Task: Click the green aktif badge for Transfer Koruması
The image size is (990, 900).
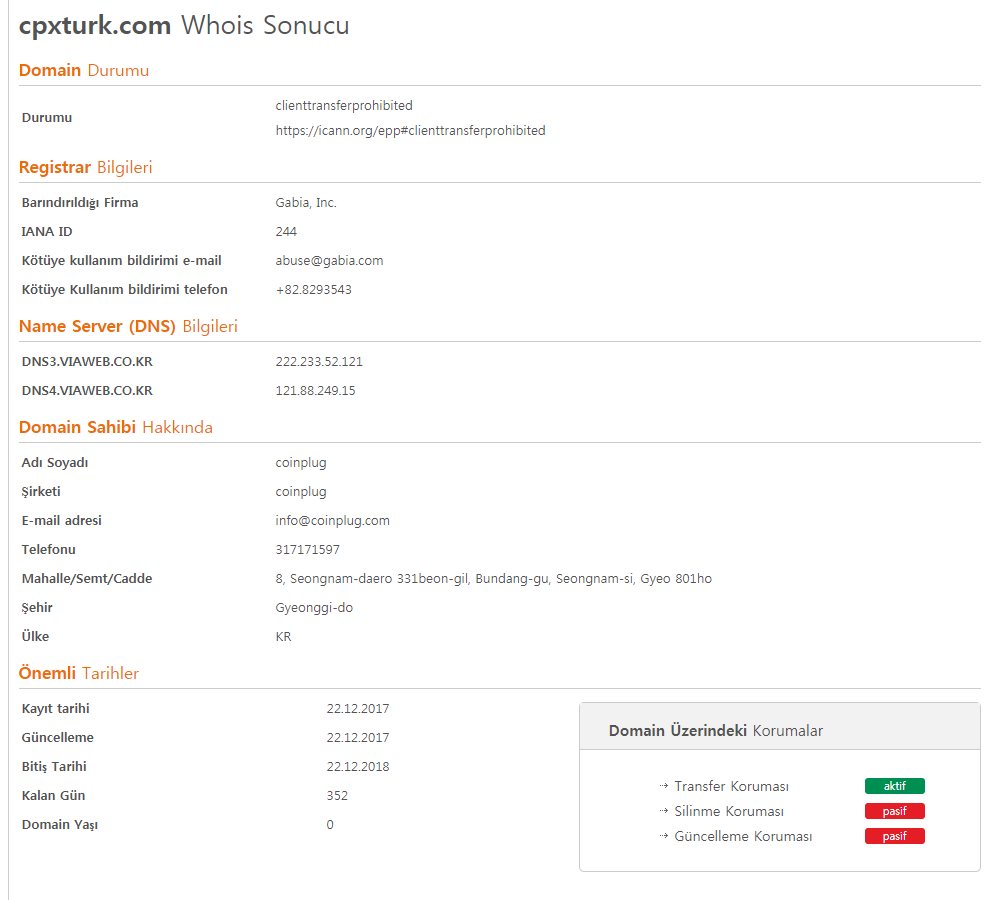Action: pos(894,786)
